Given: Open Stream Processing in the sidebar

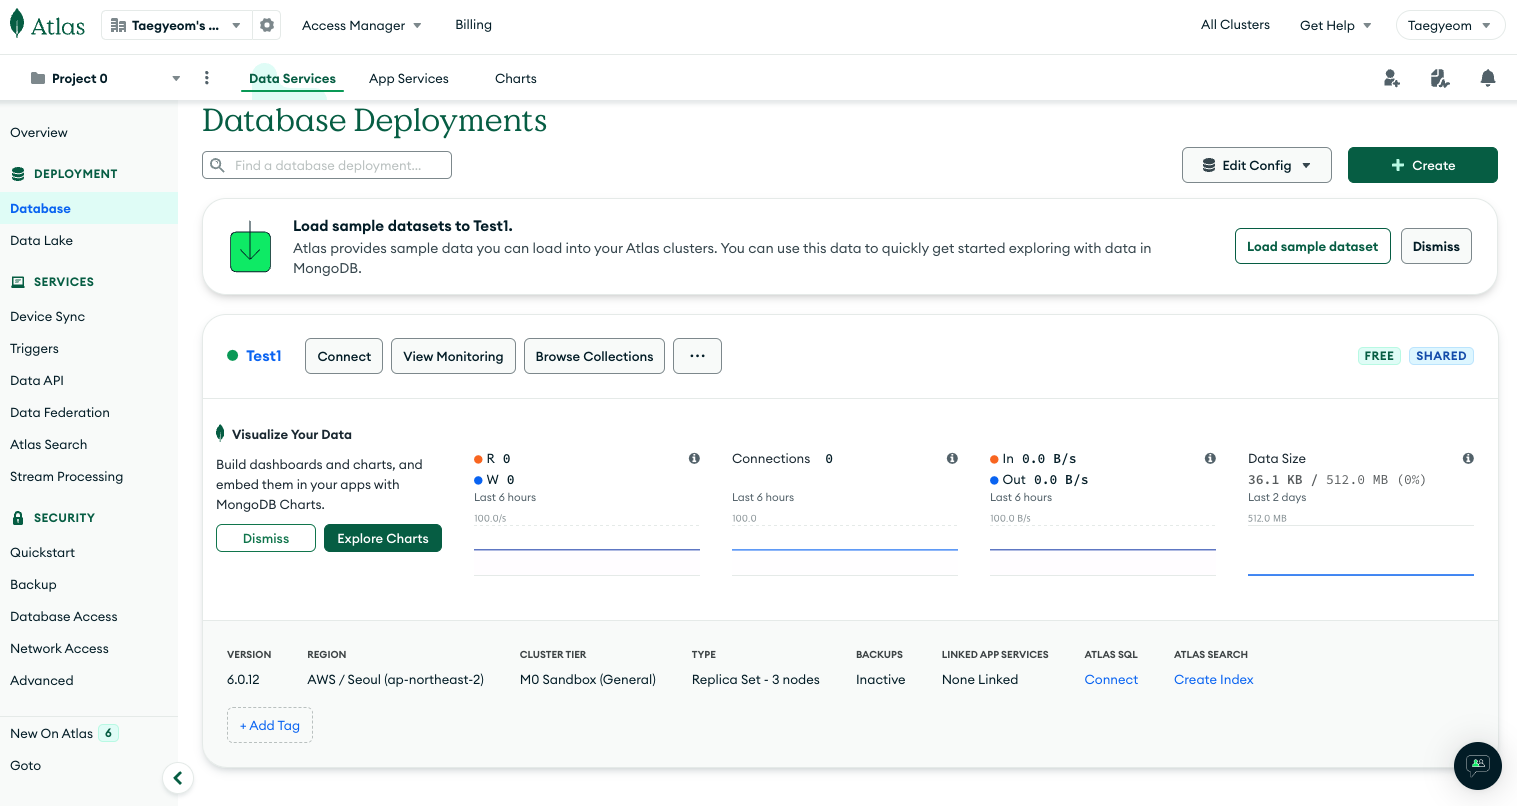Looking at the screenshot, I should [x=66, y=476].
